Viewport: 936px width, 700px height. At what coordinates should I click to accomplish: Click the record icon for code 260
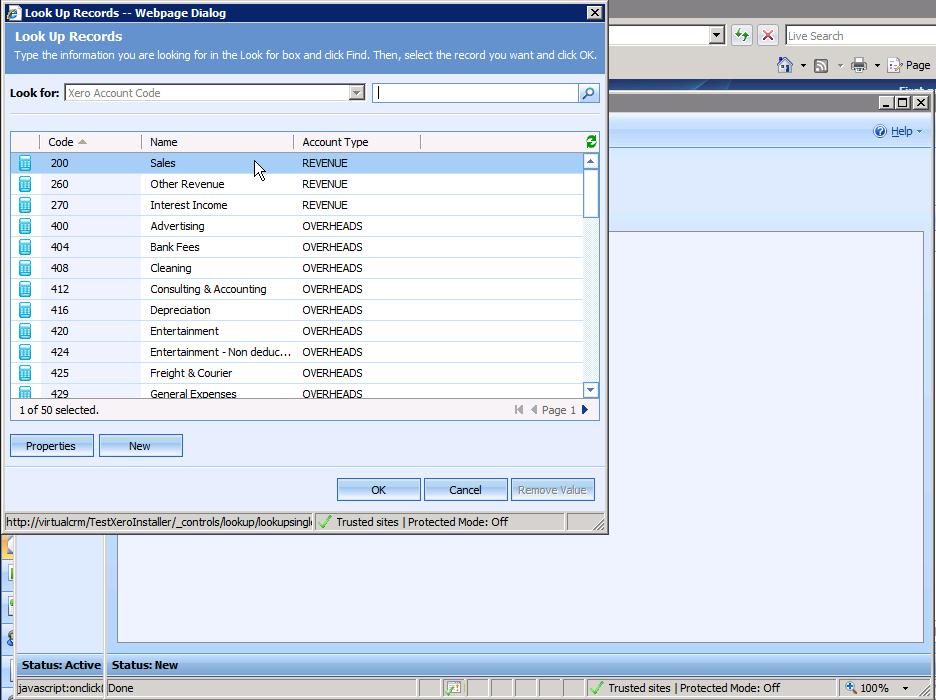(x=25, y=184)
